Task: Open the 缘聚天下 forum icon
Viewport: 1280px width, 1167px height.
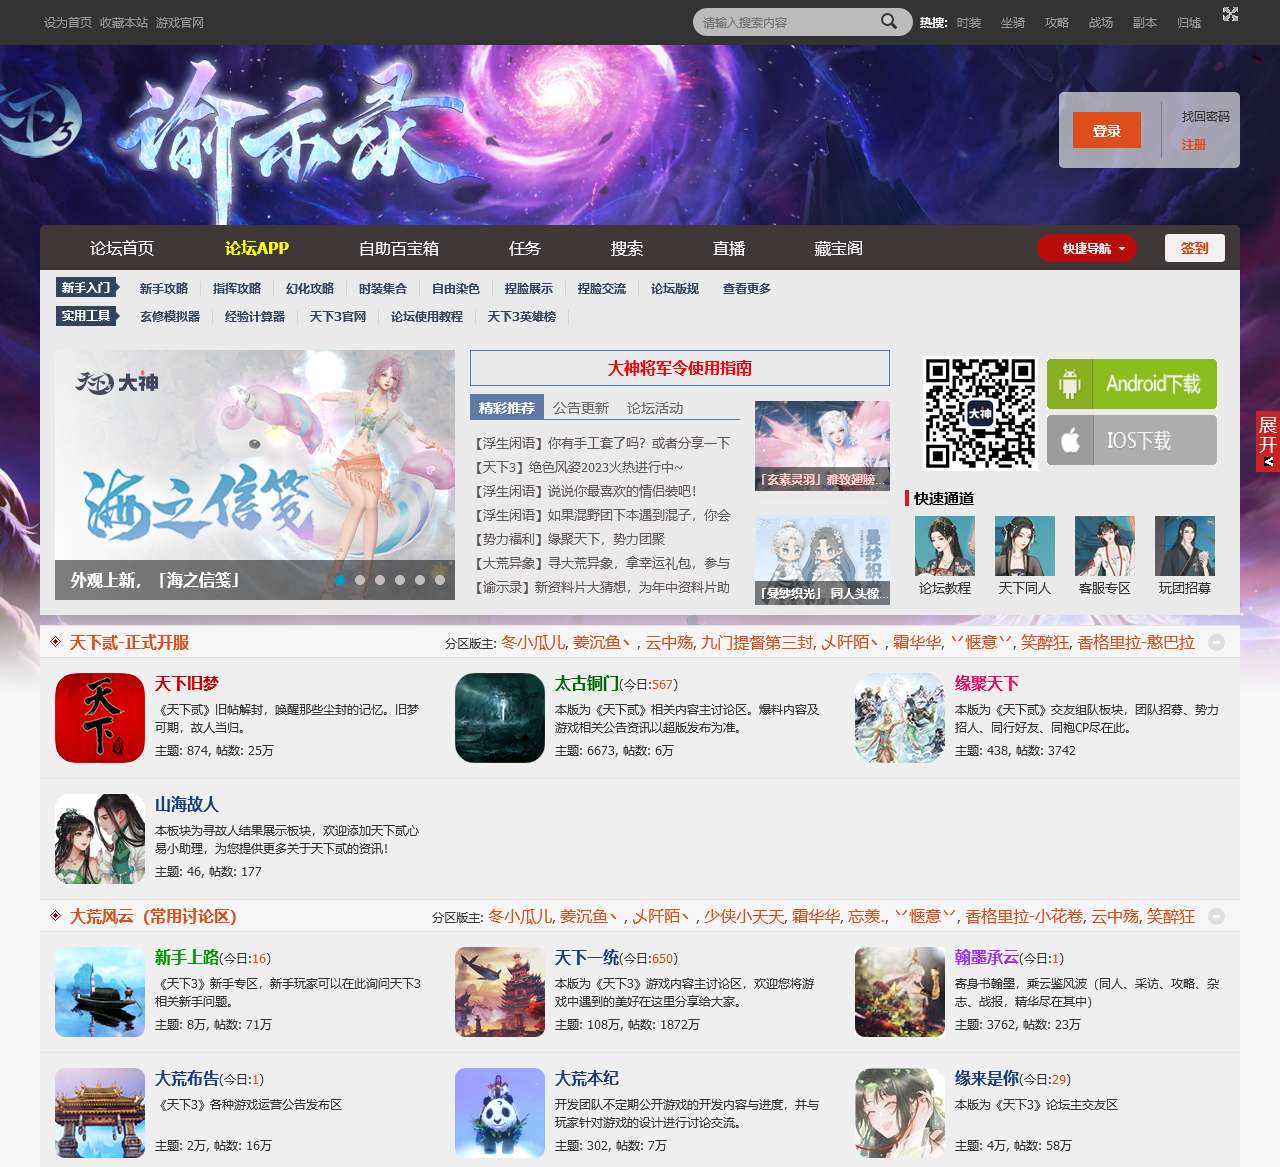Action: [x=900, y=718]
